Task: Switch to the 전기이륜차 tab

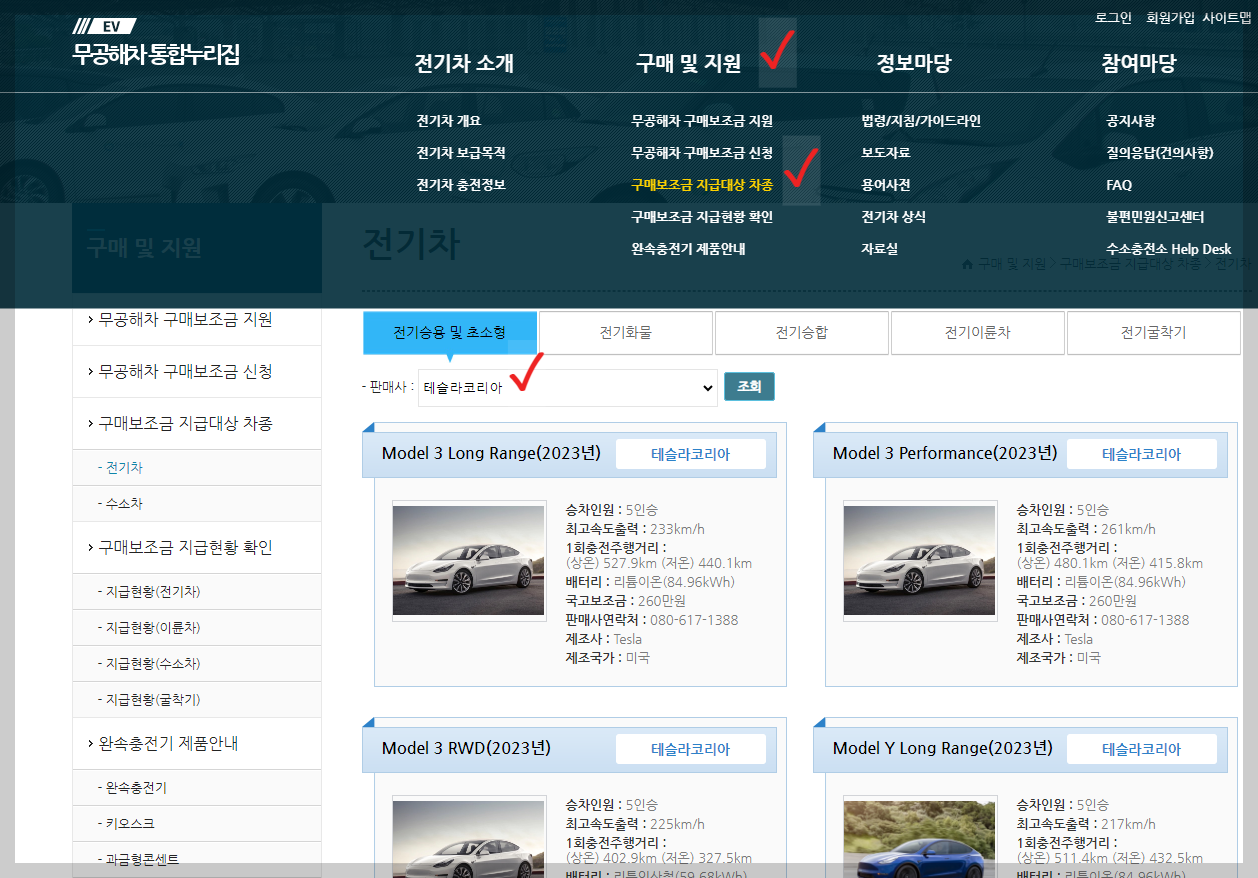Action: tap(977, 331)
